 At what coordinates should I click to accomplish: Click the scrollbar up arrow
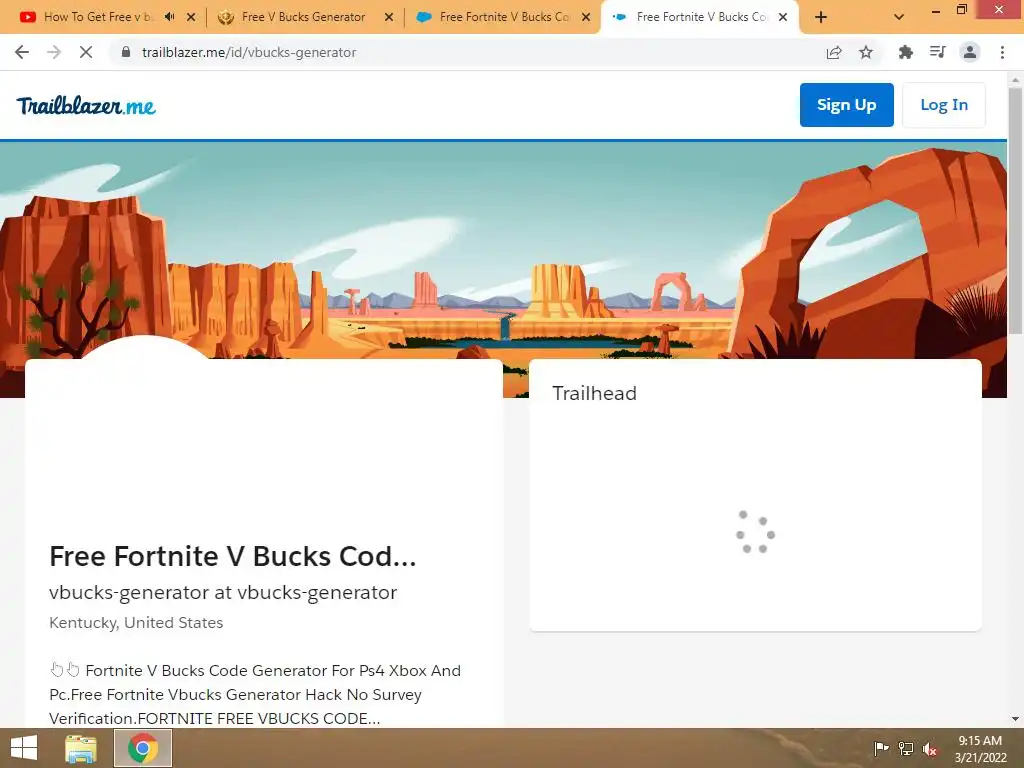coord(1015,80)
